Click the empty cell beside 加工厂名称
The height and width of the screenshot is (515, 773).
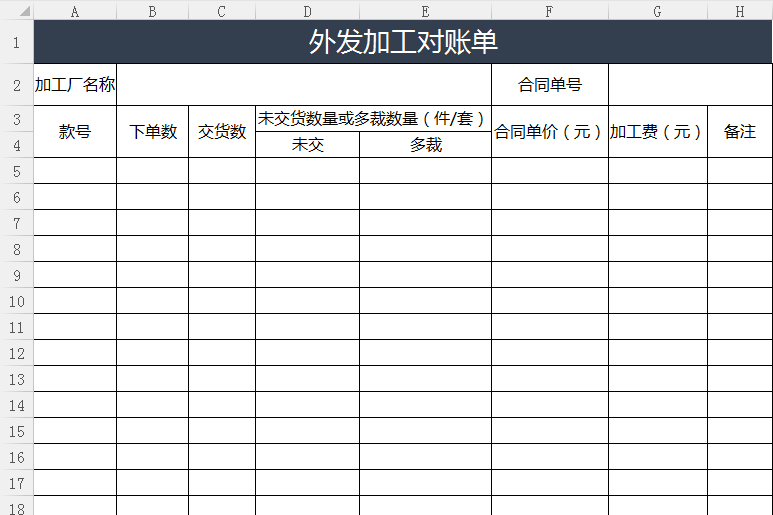pyautogui.click(x=303, y=85)
